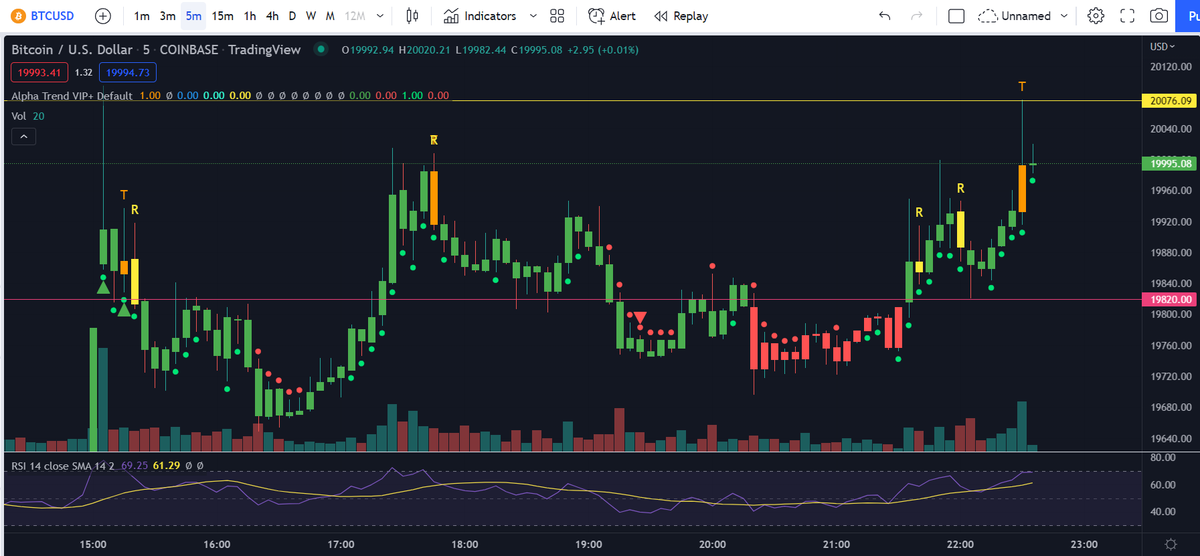Viewport: 1200px width, 556px height.
Task: Start bar Replay mode
Action: (x=681, y=16)
